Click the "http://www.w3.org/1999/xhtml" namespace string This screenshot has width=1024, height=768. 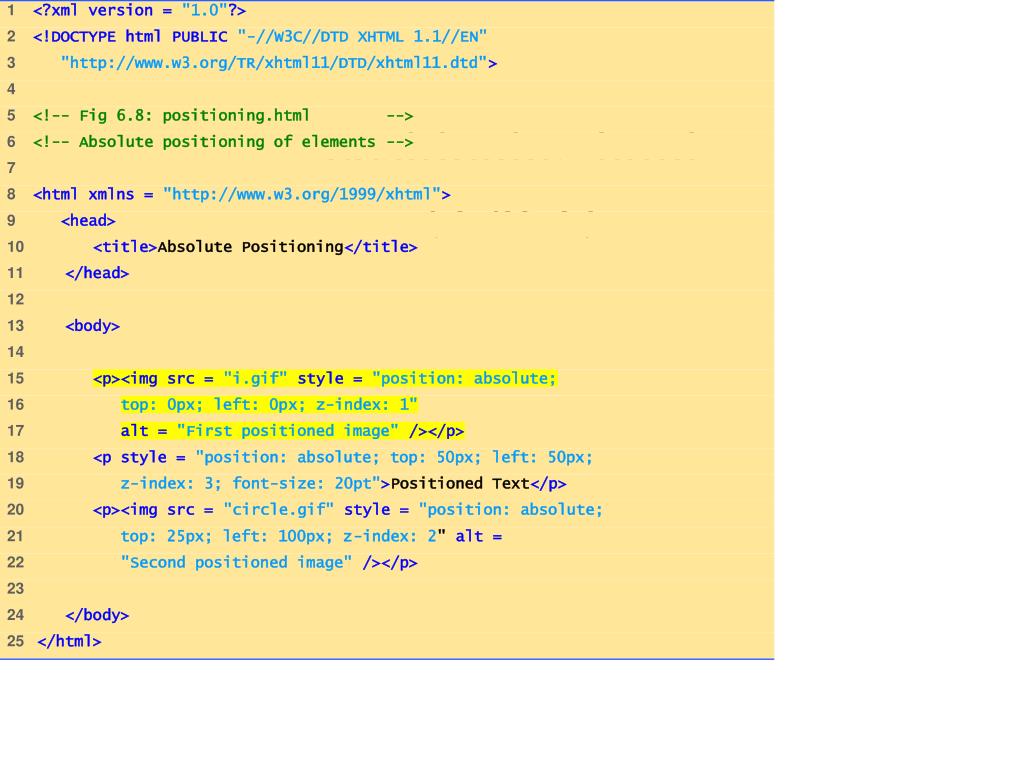click(302, 195)
